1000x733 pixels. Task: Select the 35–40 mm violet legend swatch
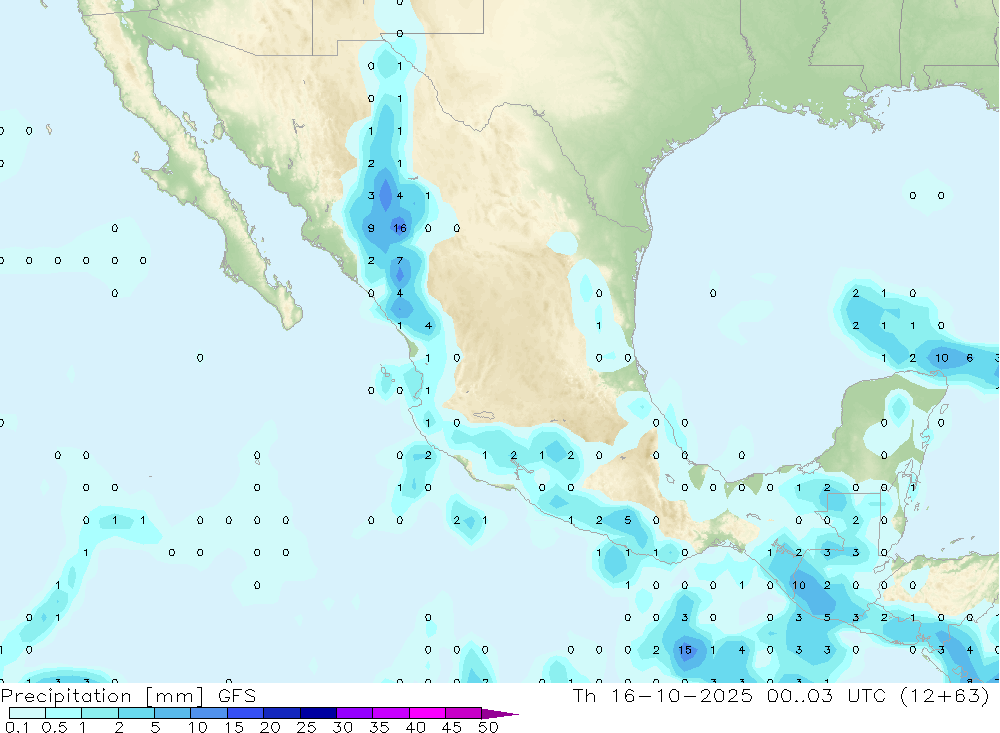391,713
